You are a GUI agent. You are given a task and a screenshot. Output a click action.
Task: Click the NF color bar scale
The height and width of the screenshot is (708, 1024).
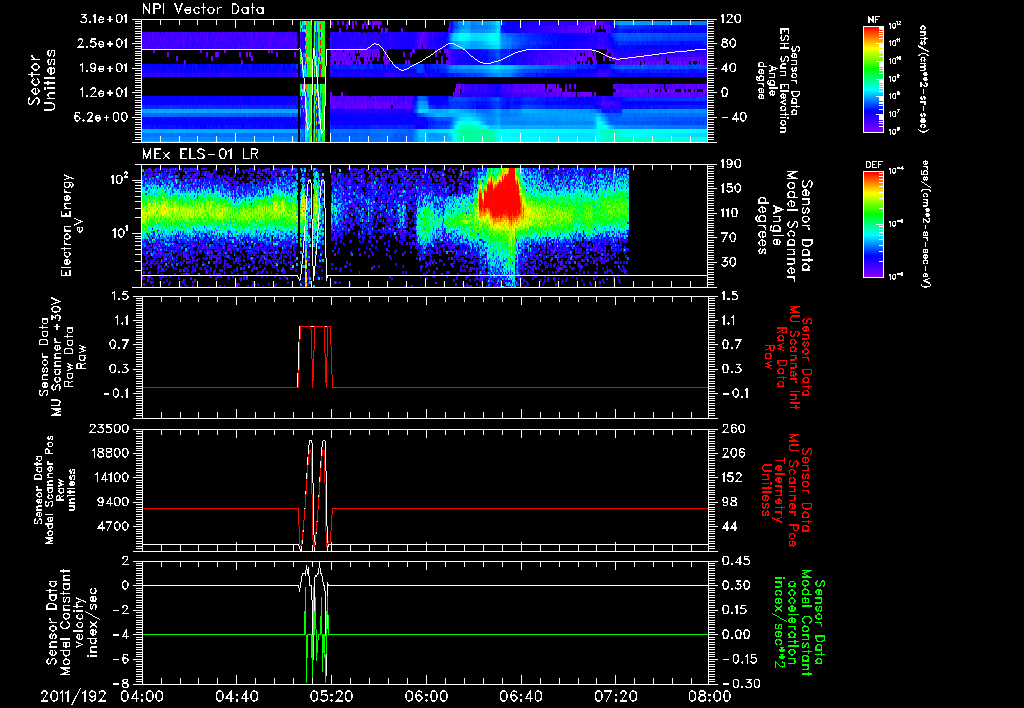(x=873, y=78)
